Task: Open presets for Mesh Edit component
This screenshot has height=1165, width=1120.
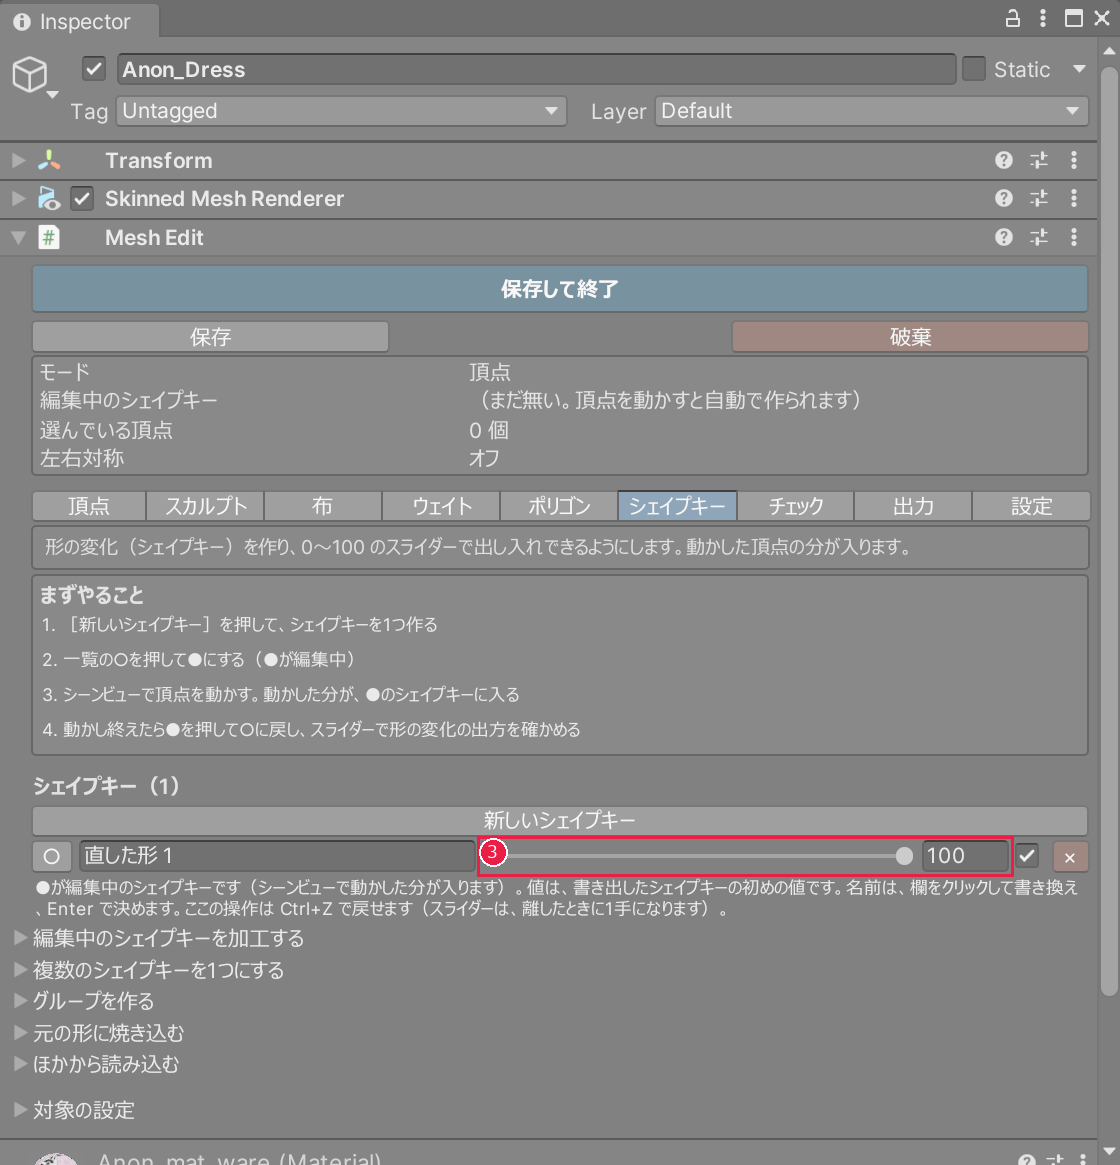Action: [x=1039, y=237]
